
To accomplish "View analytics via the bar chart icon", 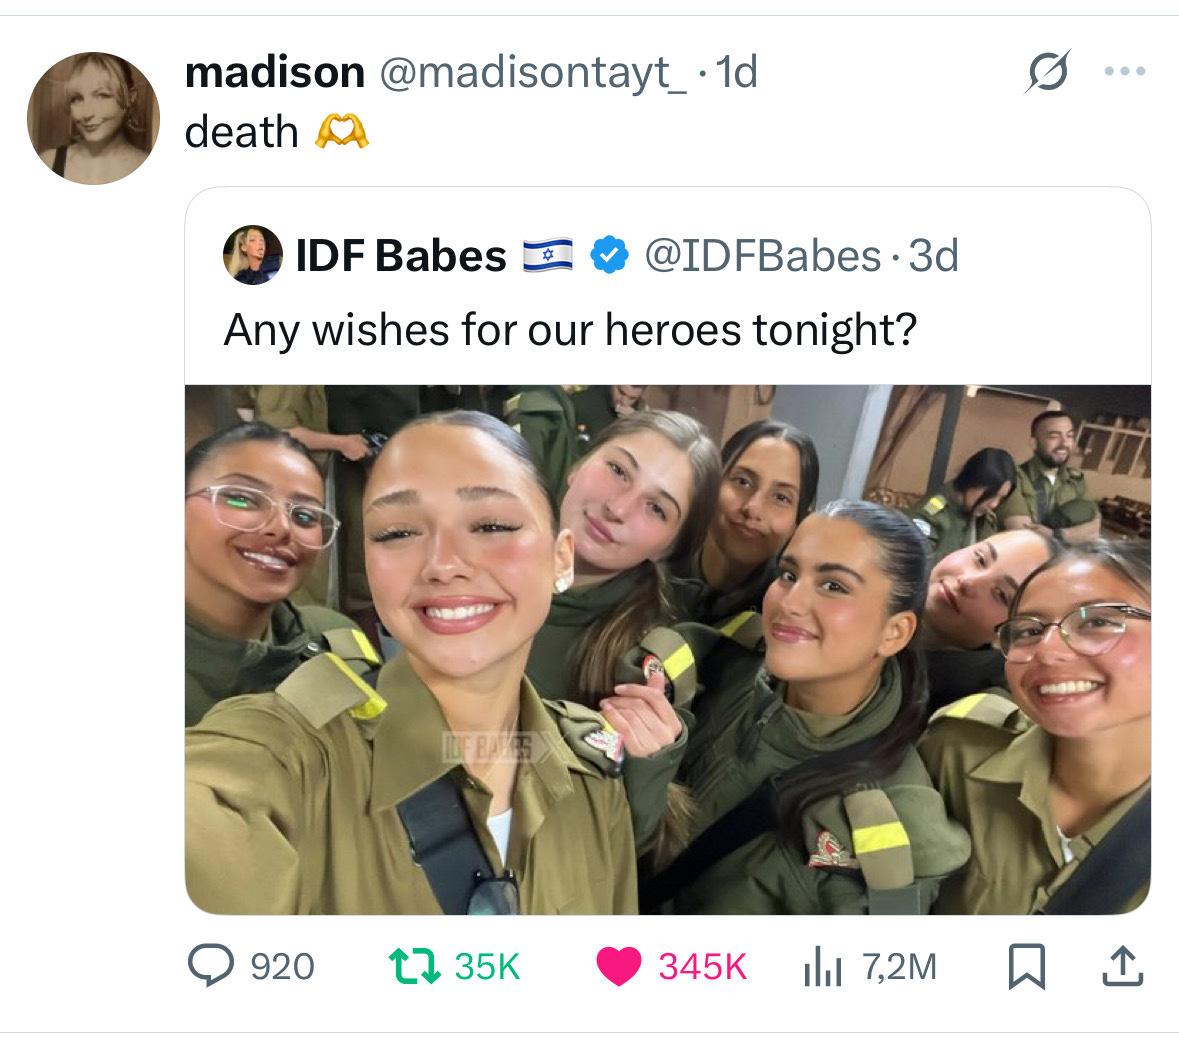I will tap(822, 966).
